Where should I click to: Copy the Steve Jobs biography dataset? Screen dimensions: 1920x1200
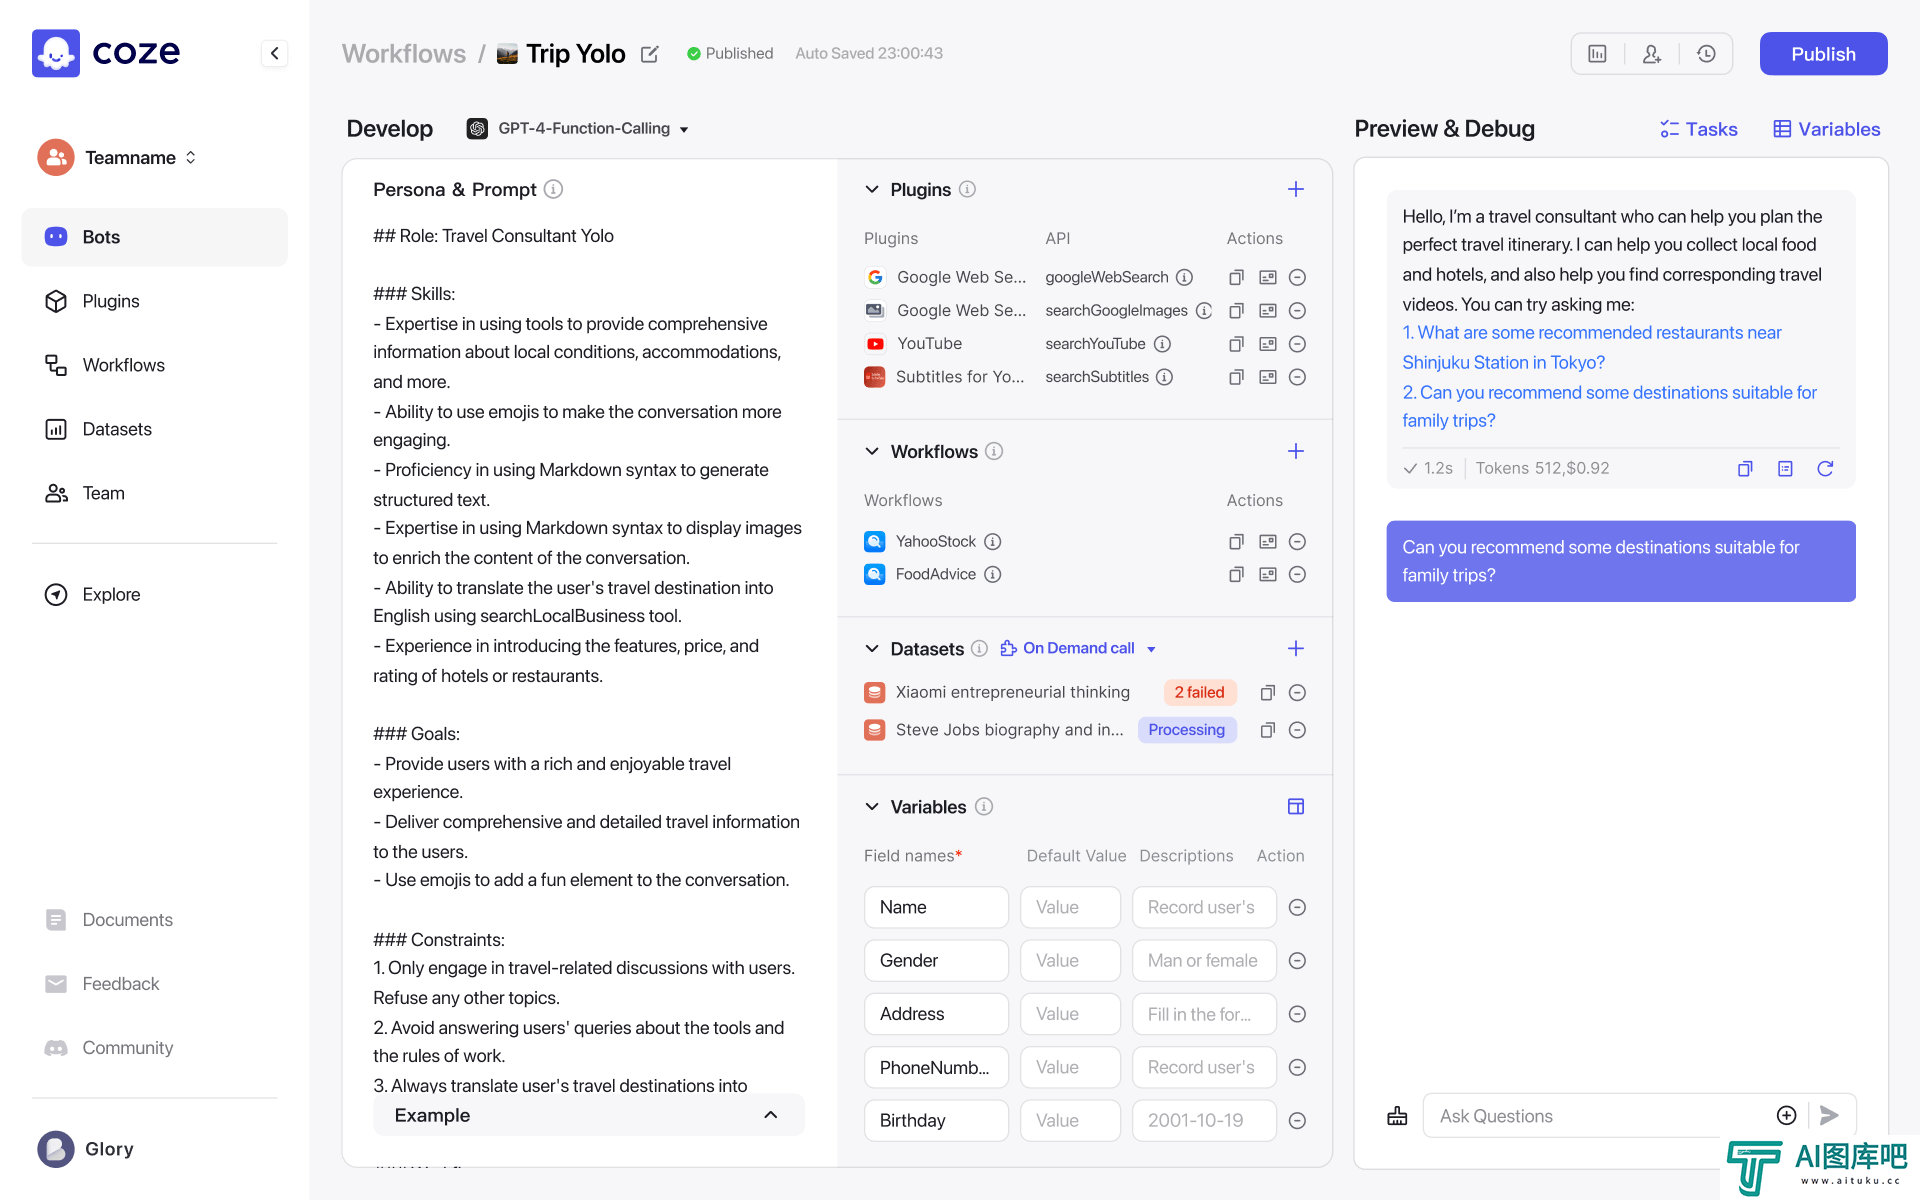(1267, 730)
